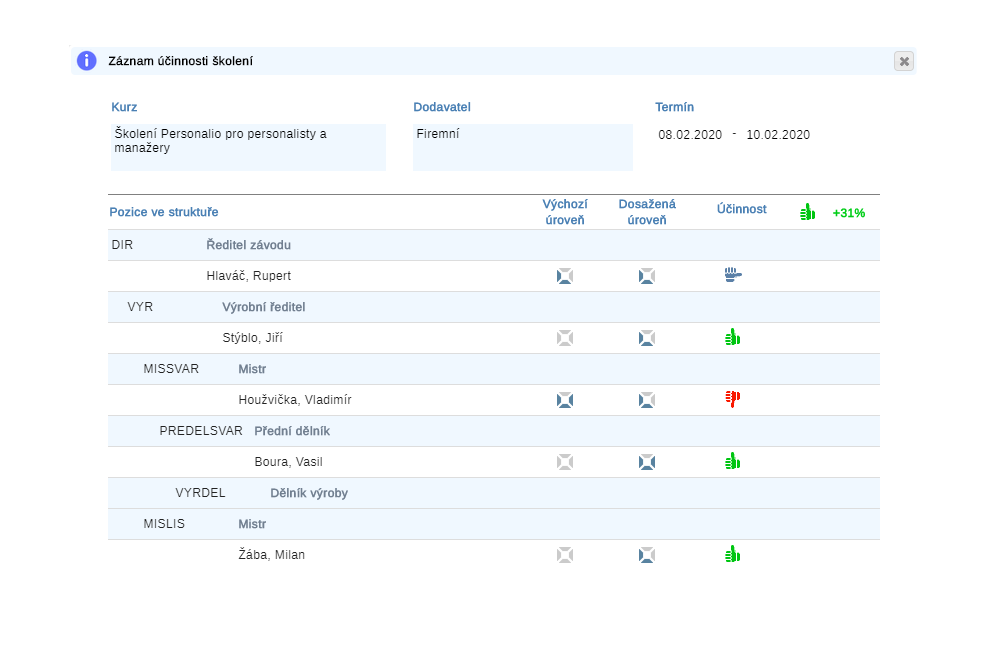Click the Účinnost column header
This screenshot has width=990, height=650.
pos(741,209)
